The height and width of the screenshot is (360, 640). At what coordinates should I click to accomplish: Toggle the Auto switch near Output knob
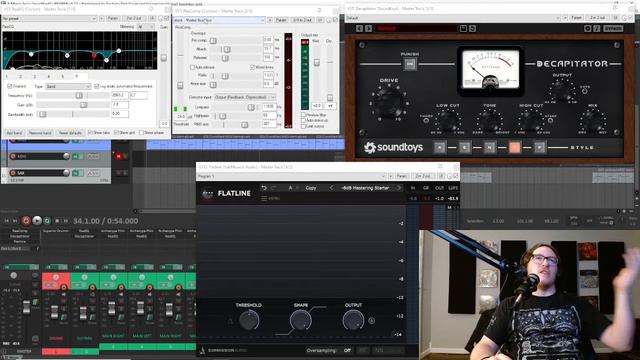tap(584, 91)
